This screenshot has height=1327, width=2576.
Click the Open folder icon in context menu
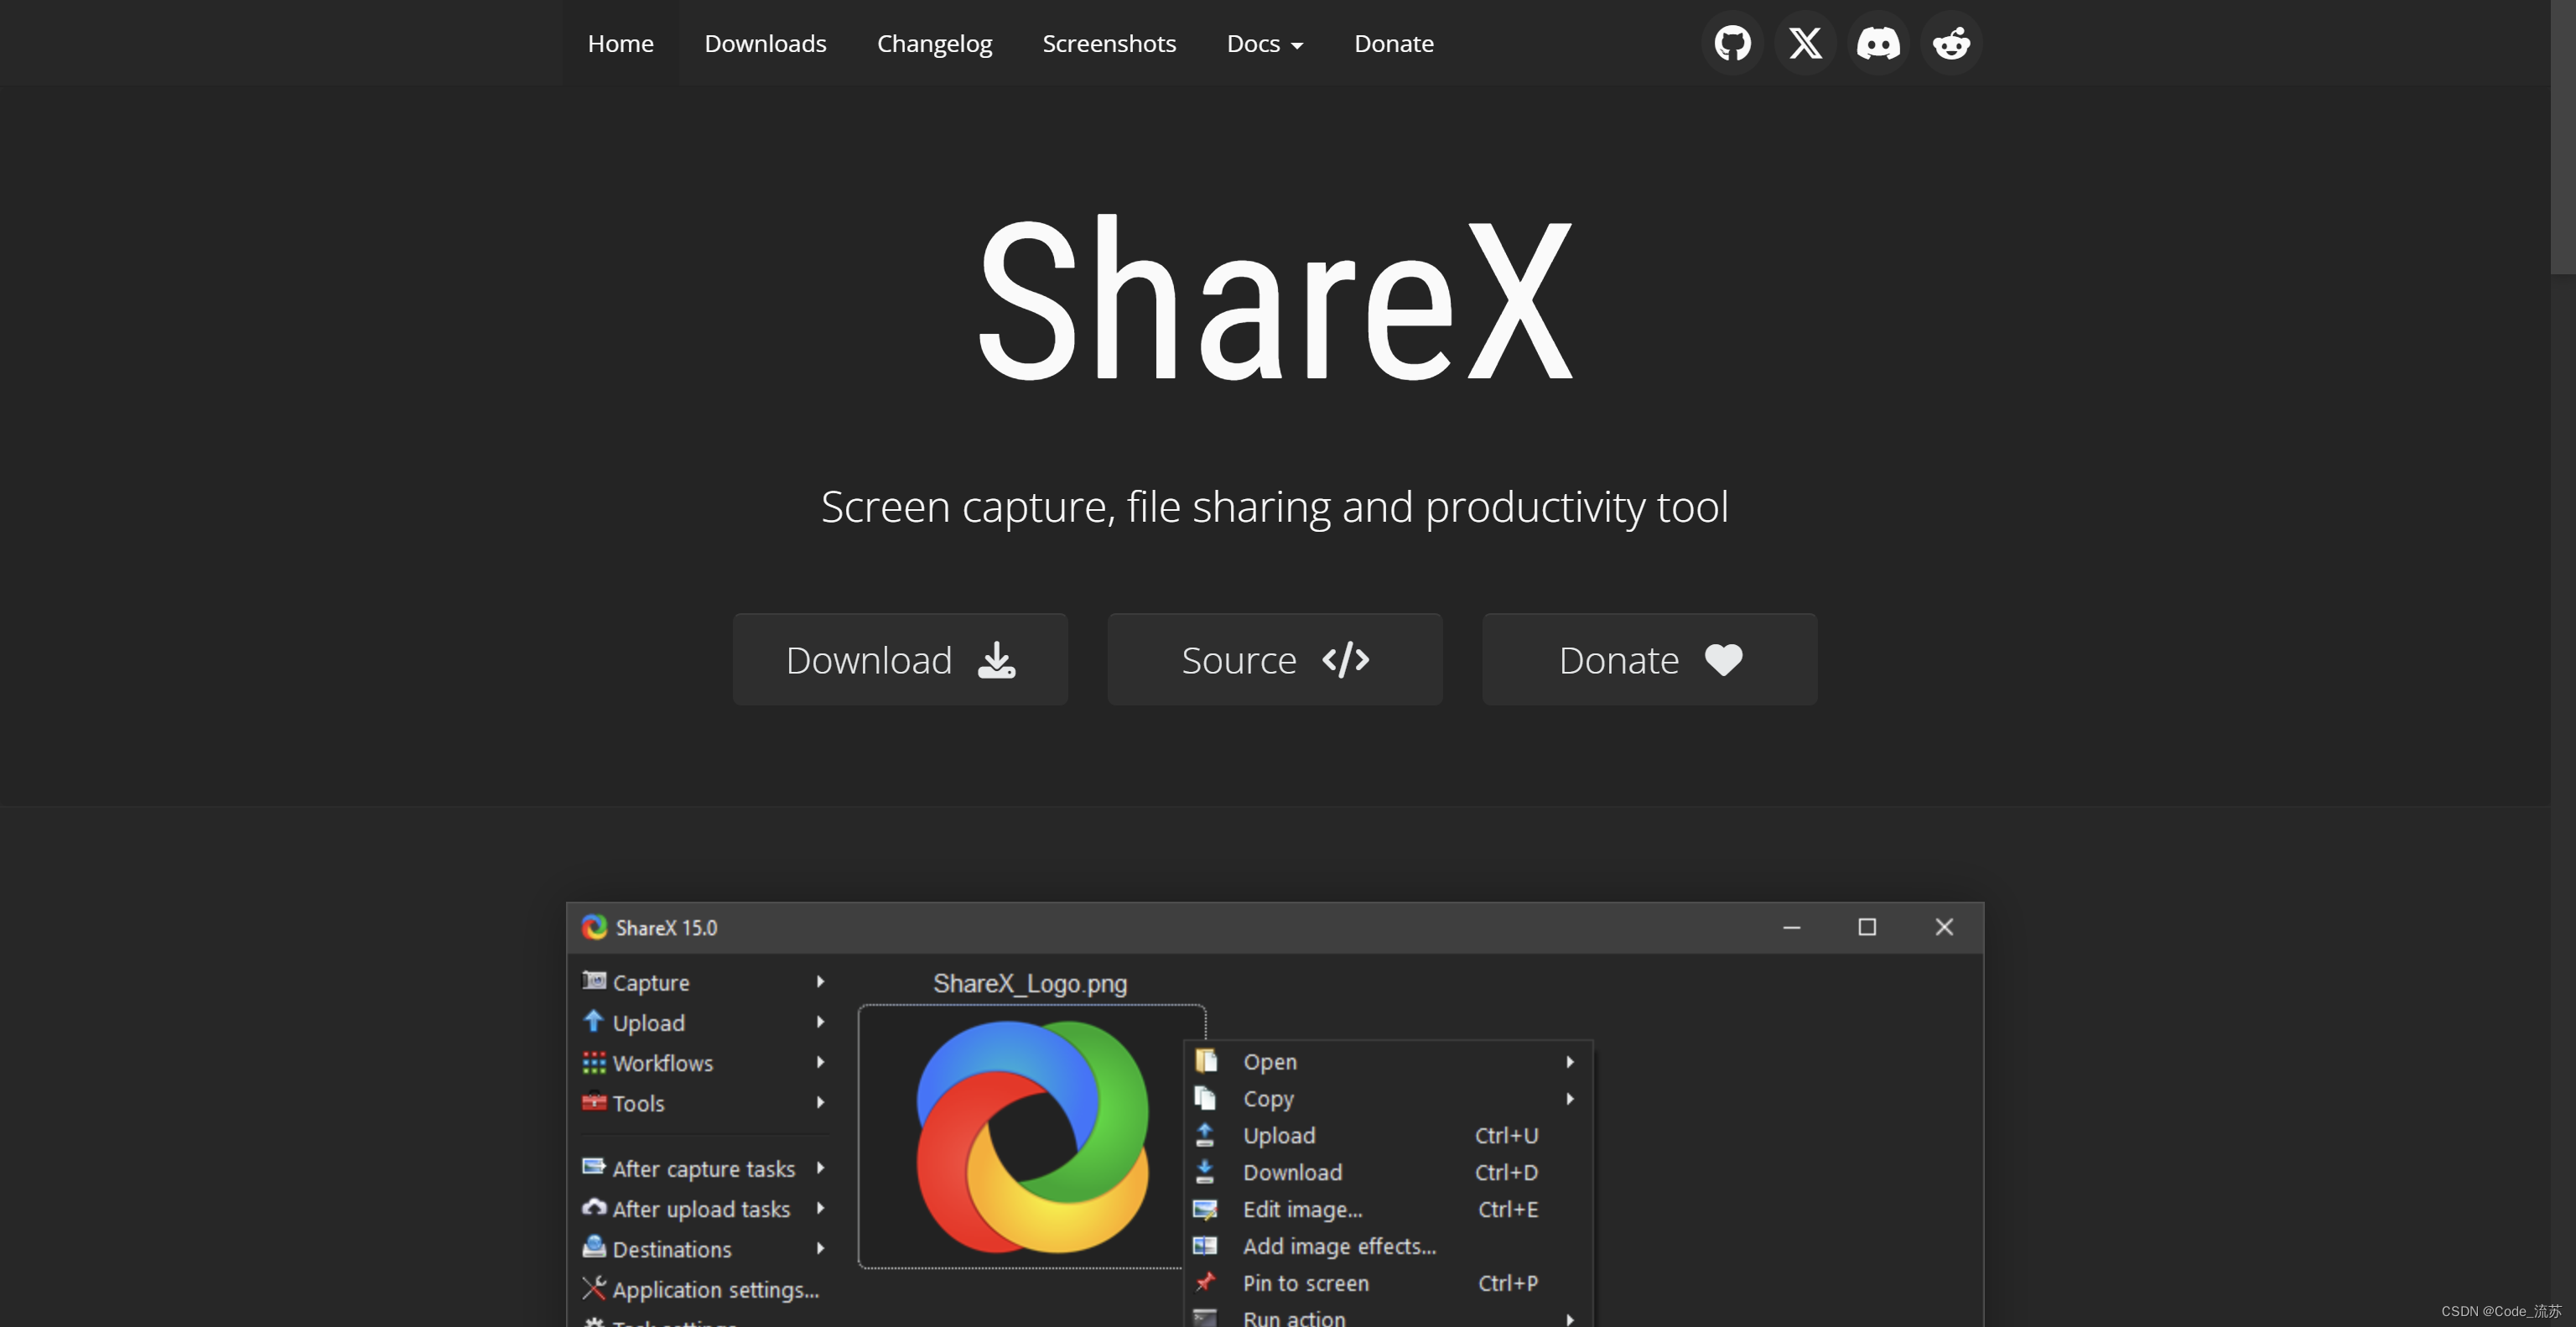(1206, 1060)
